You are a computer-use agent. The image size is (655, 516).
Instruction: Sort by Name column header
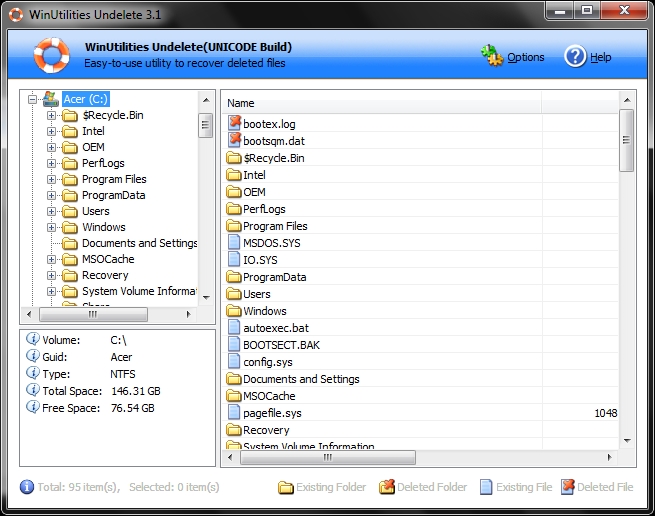click(x=382, y=103)
